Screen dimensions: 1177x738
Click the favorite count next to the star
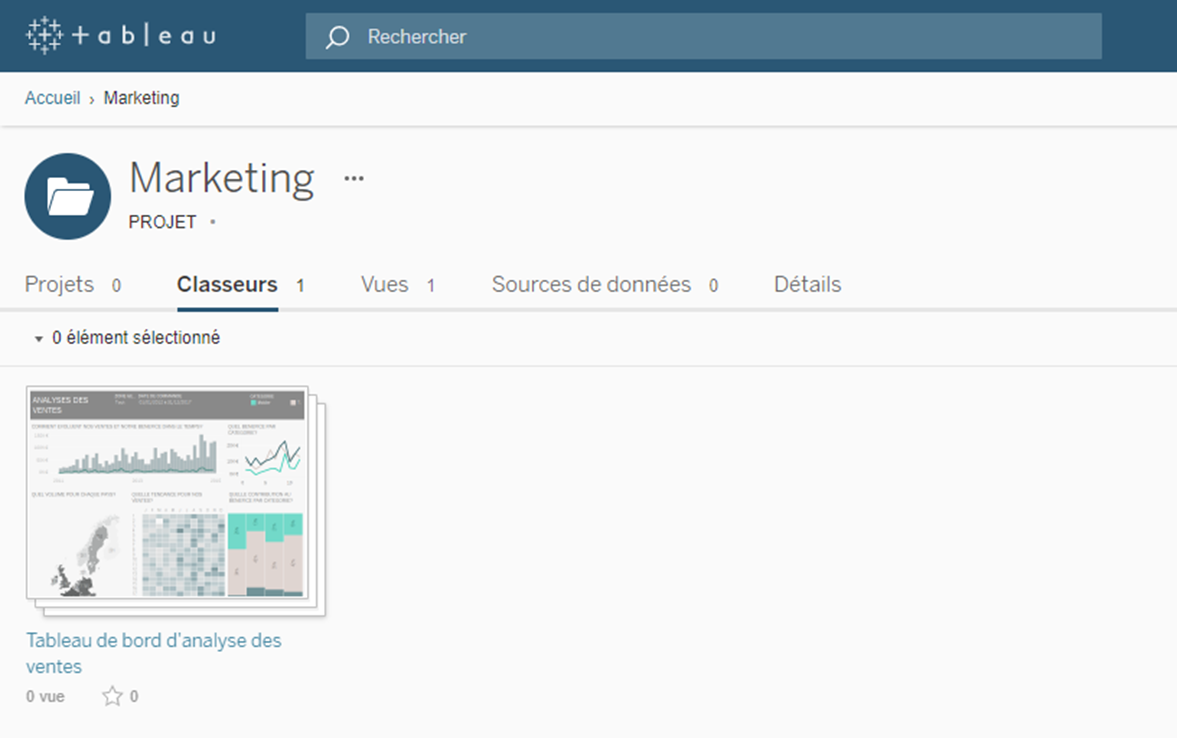(x=134, y=696)
